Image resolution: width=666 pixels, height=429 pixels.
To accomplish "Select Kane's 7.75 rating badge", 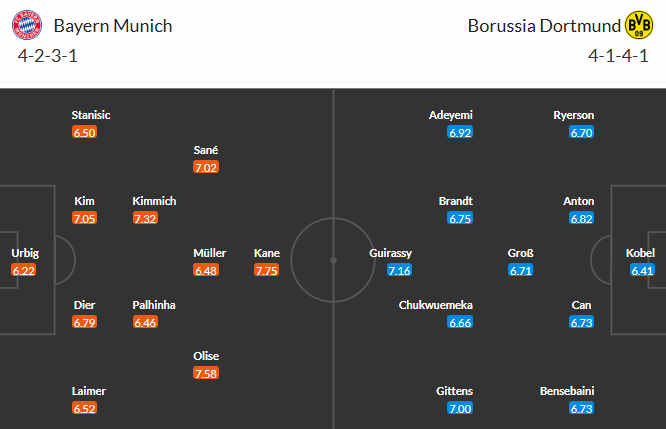I will [x=266, y=270].
